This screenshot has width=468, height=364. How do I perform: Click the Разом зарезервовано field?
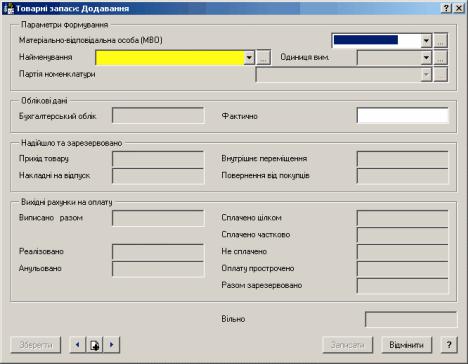click(403, 286)
